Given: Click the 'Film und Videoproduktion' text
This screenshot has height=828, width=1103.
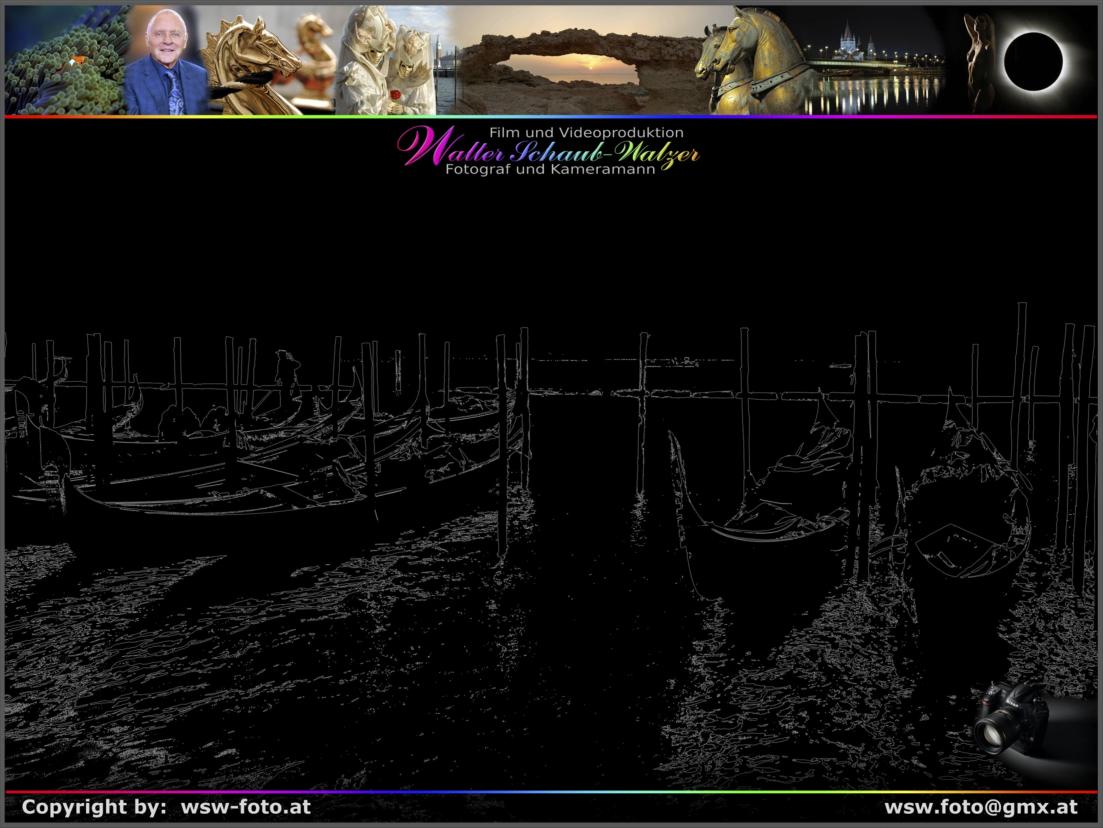Looking at the screenshot, I should tap(586, 132).
